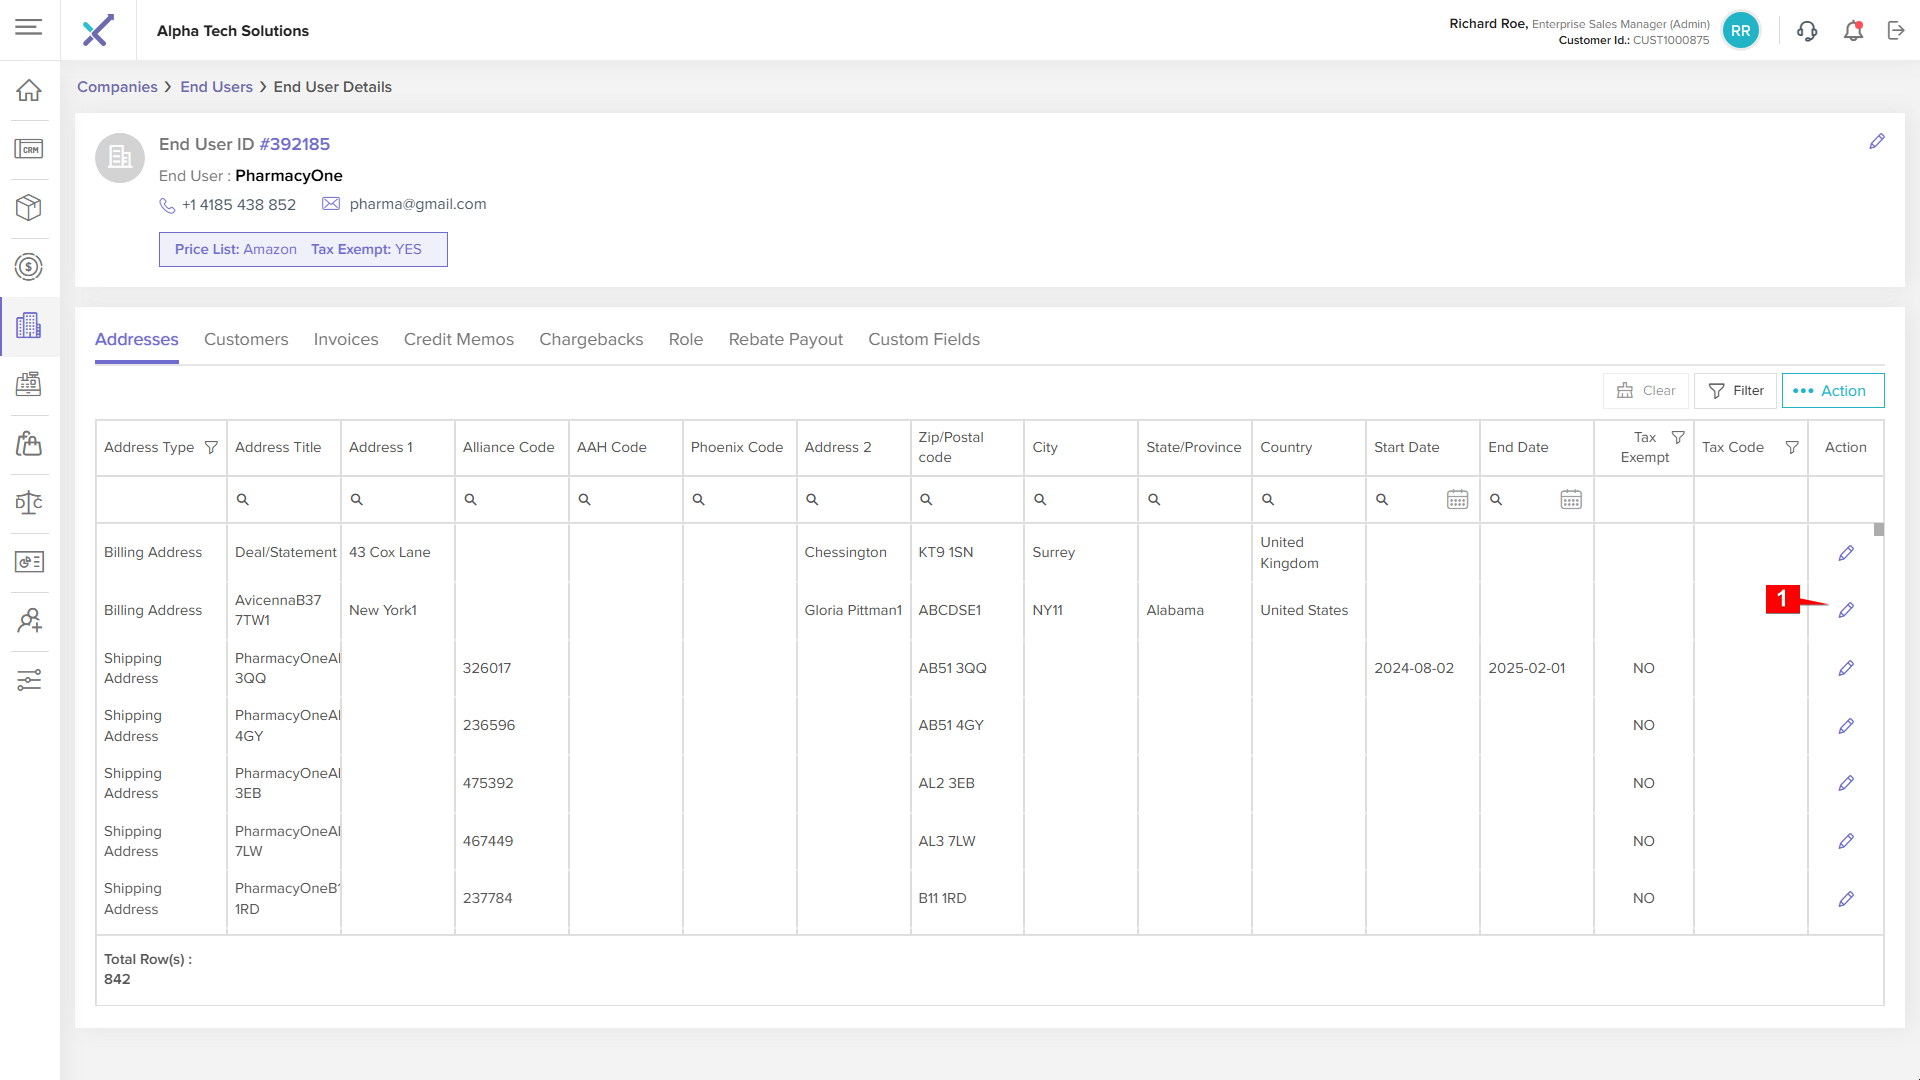Image resolution: width=1920 pixels, height=1080 pixels.
Task: Open the Address Type column filter
Action: click(211, 447)
